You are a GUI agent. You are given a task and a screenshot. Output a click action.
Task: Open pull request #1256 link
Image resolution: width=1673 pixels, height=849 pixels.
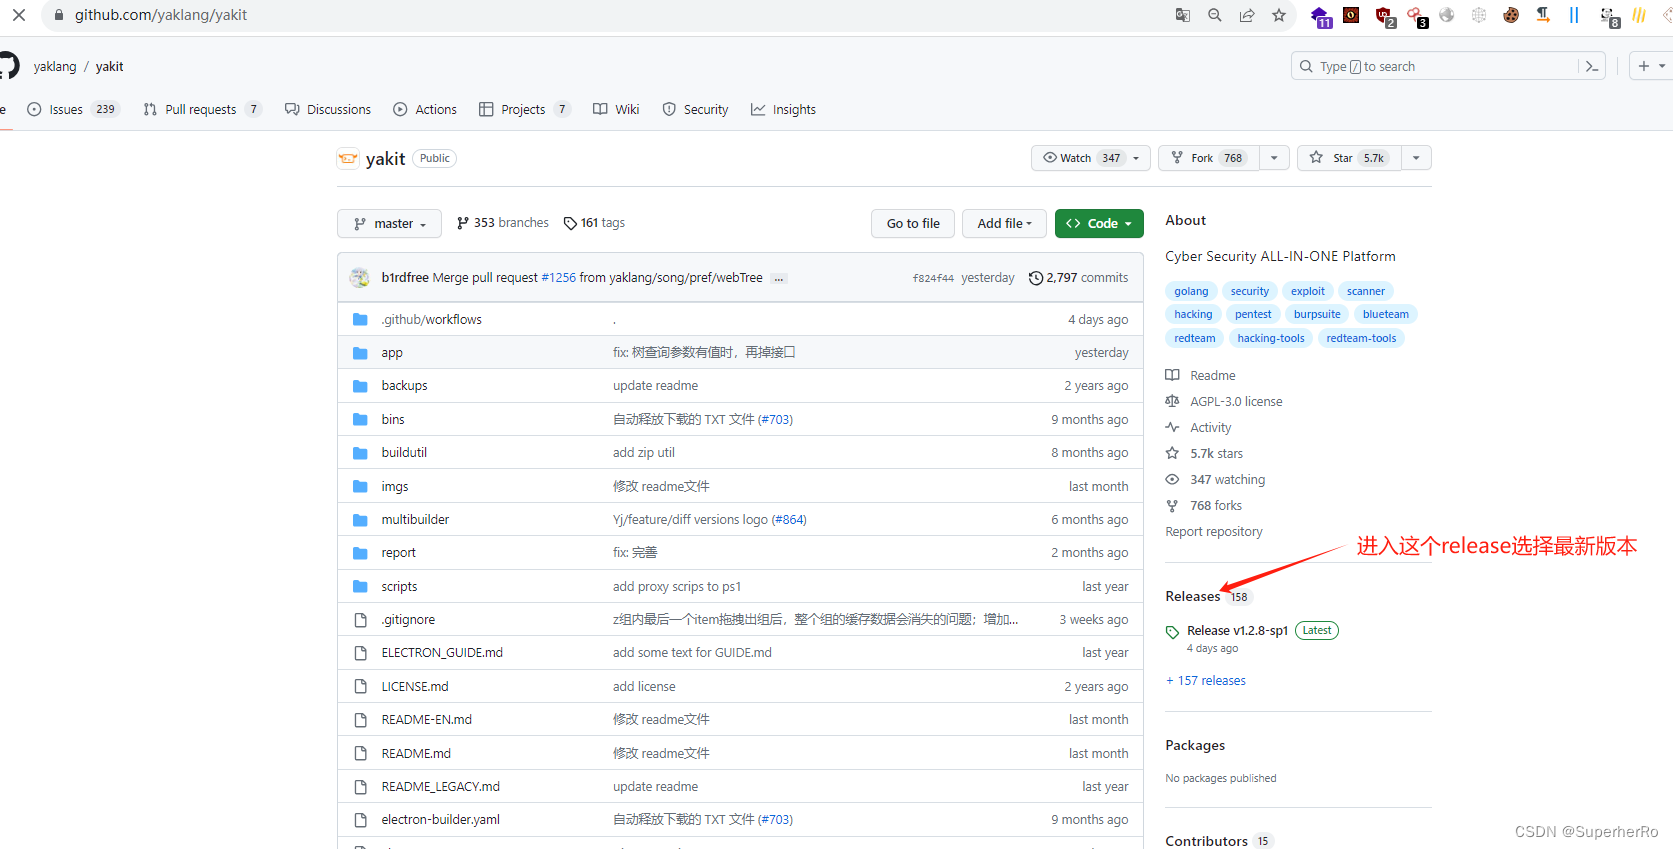(558, 278)
